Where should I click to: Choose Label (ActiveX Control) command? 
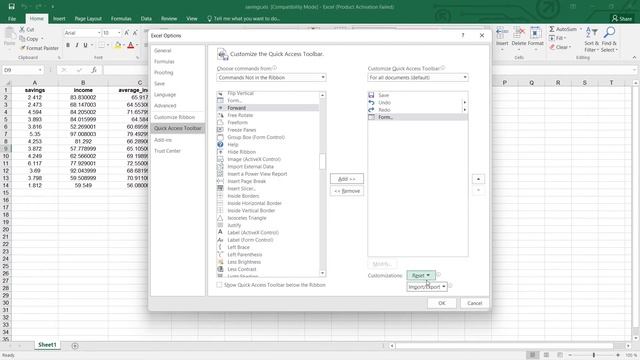pos(268,233)
